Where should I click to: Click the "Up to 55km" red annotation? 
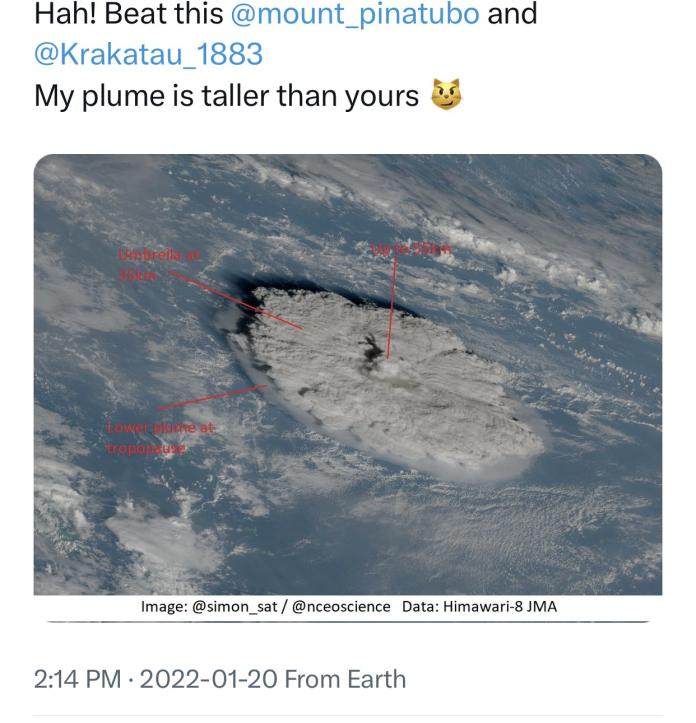412,248
